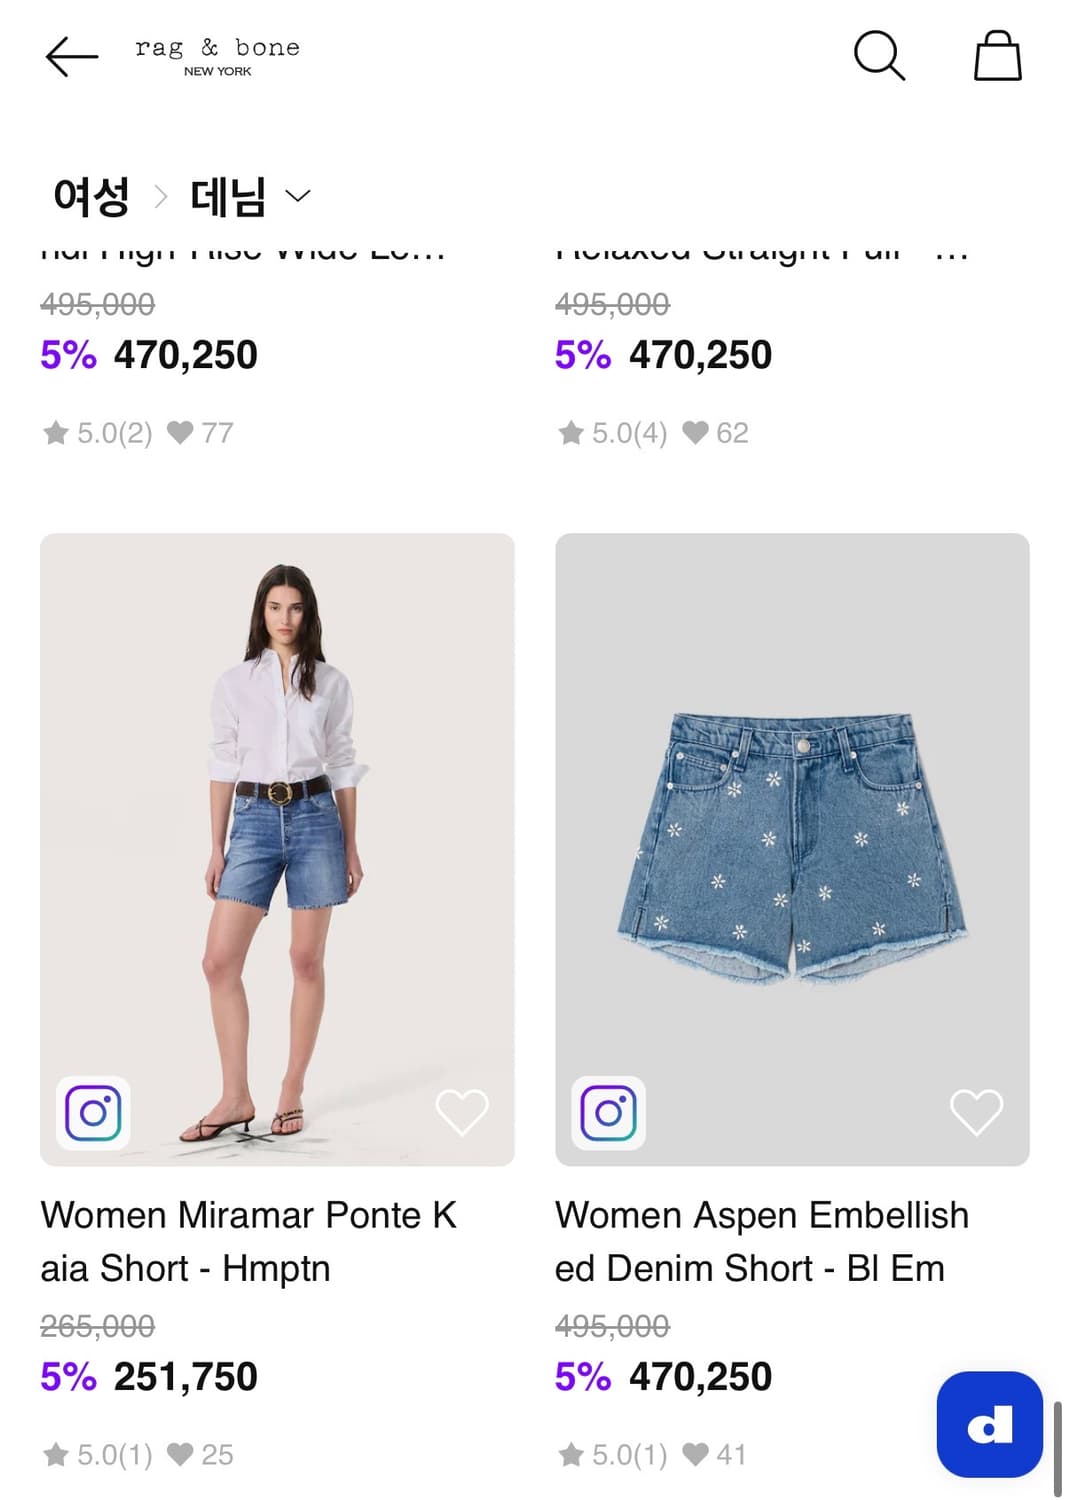Open Women Miramar Ponte Kaia Short title

tap(248, 1241)
